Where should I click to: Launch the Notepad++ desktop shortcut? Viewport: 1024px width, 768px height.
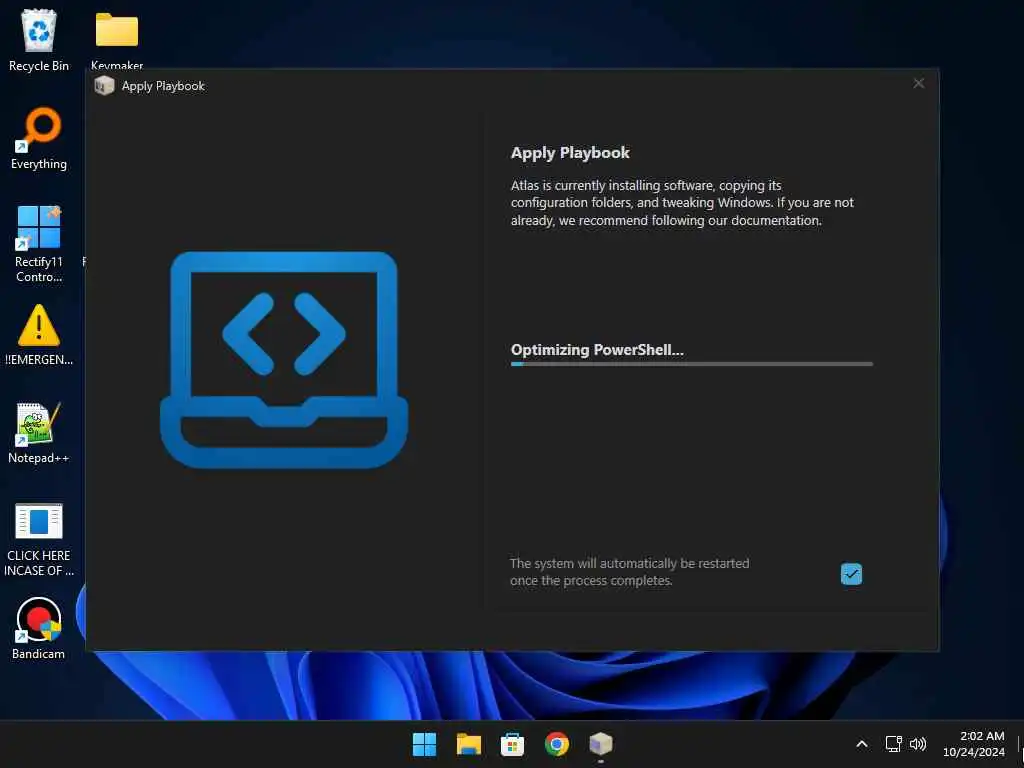click(x=39, y=432)
